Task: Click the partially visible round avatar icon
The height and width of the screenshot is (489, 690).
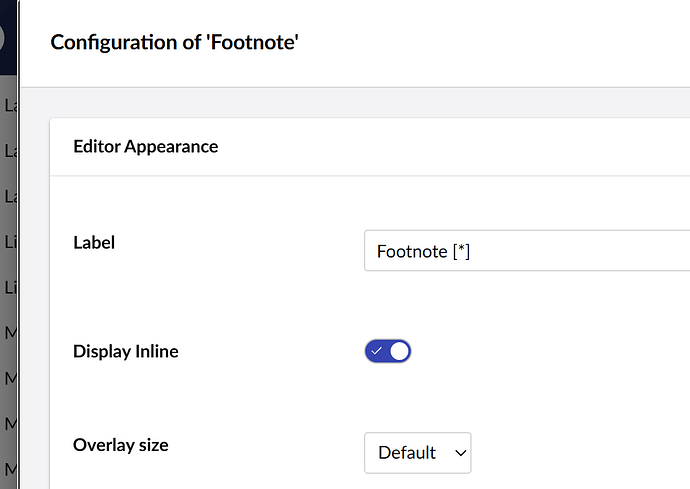Action: point(3,40)
